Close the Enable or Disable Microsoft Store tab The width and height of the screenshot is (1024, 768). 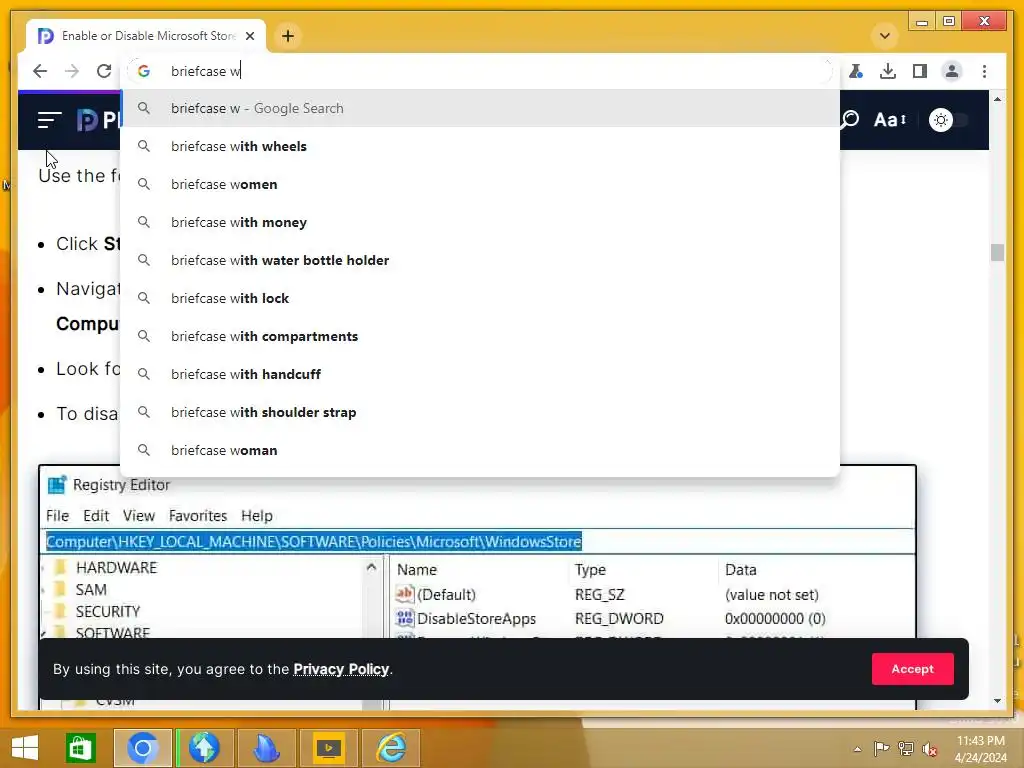pyautogui.click(x=250, y=36)
